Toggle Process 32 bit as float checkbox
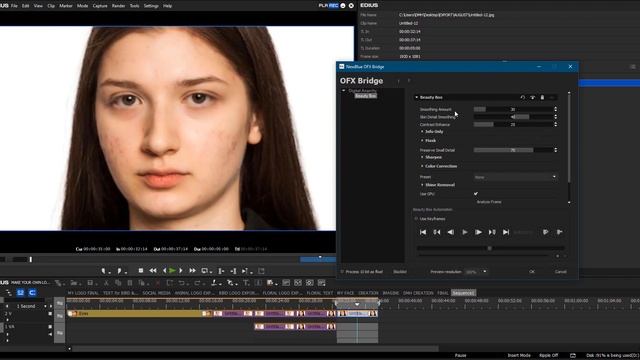 342,272
